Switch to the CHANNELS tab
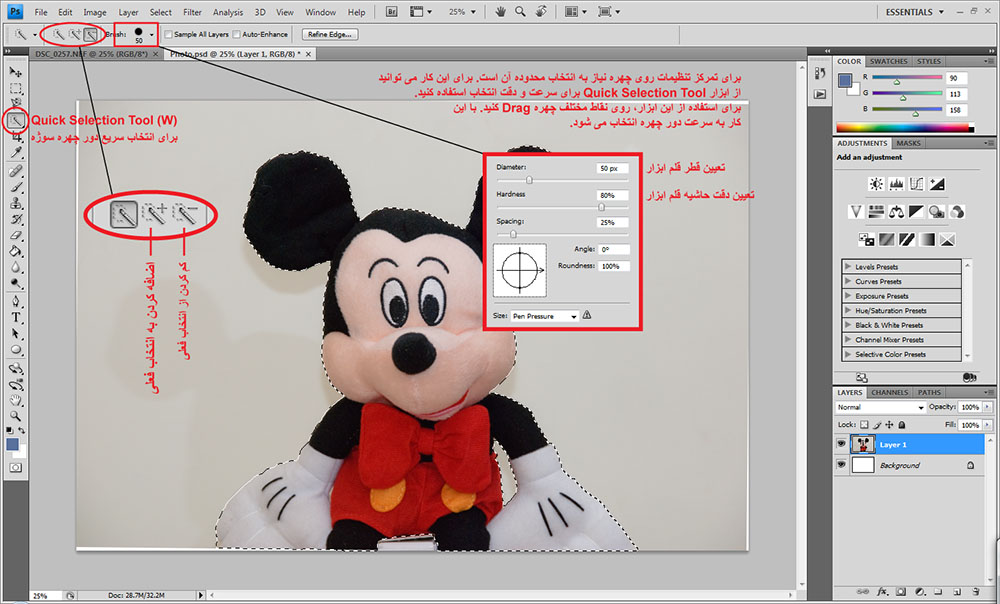Viewport: 1000px width, 604px height. coord(889,392)
